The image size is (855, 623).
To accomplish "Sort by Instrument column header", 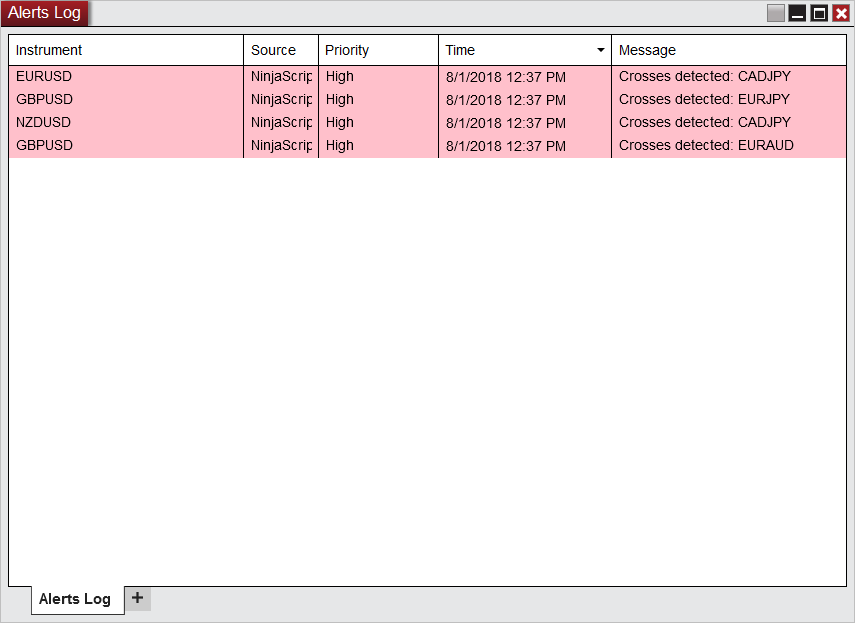I will tap(126, 50).
